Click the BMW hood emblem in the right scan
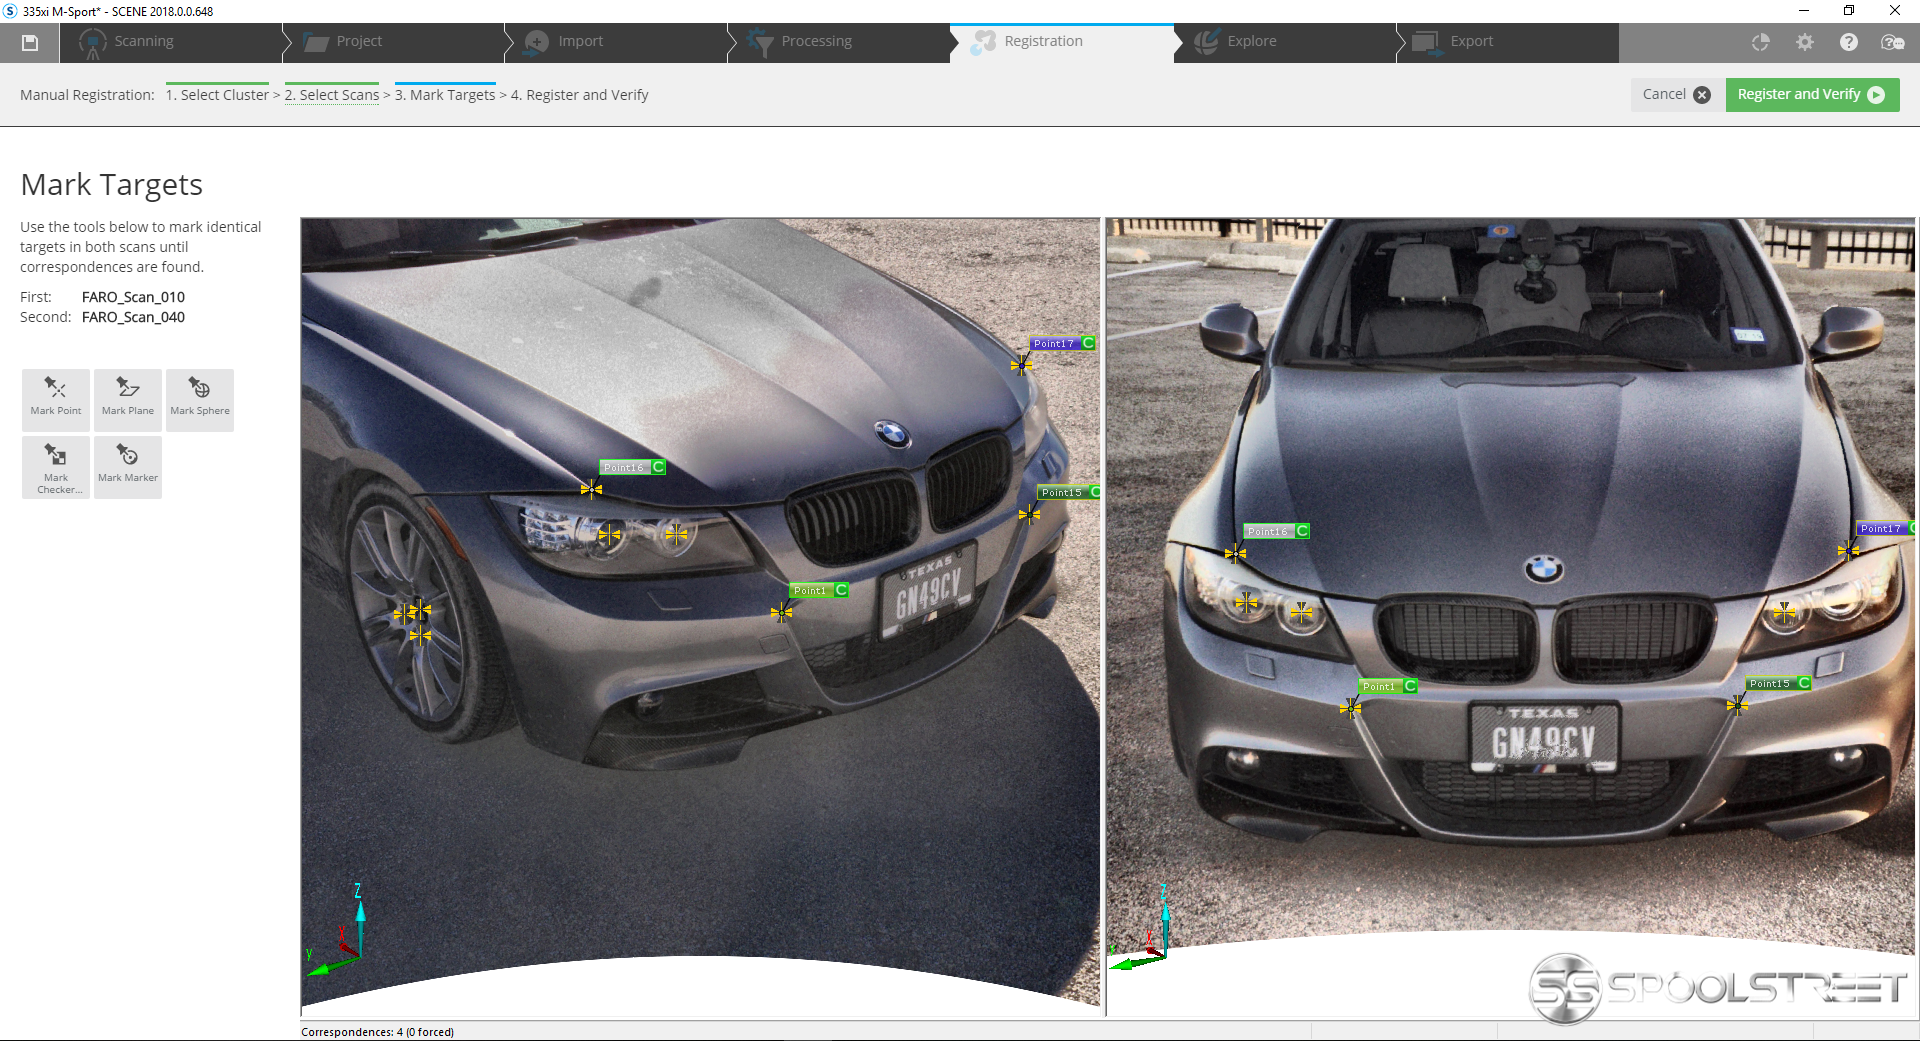Screen dimensions: 1920x1041 pyautogui.click(x=1544, y=570)
